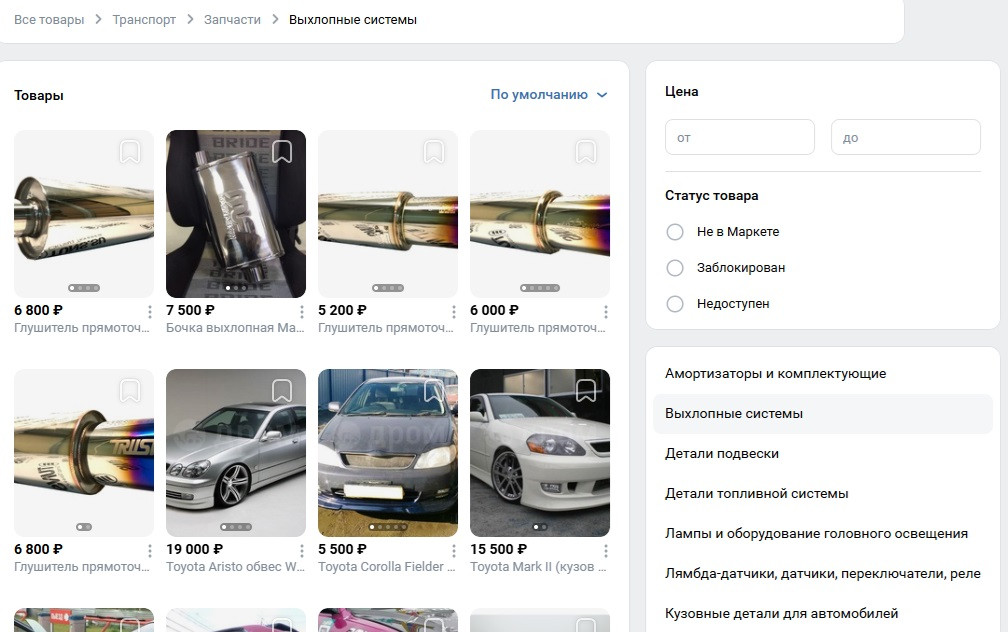
Task: Open the silver Toyota Aristo photo
Action: (236, 453)
